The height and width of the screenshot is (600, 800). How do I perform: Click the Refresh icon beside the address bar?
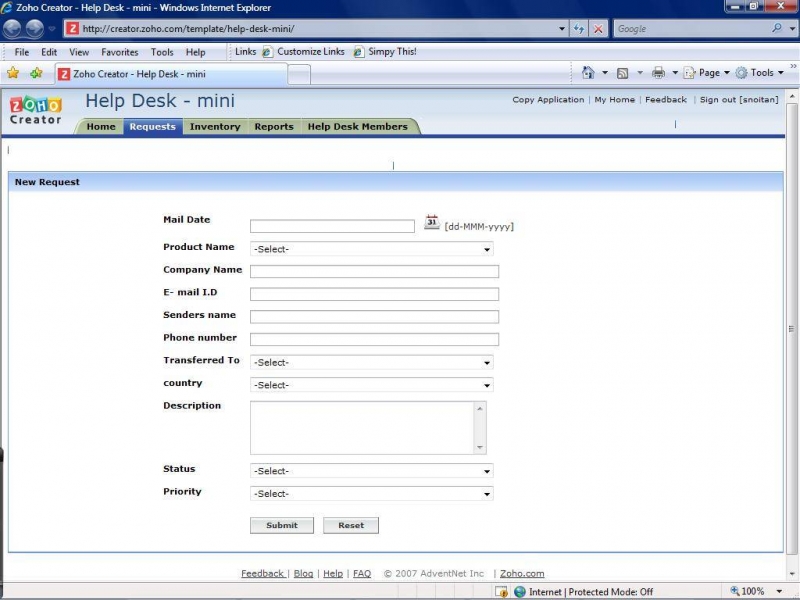point(580,28)
